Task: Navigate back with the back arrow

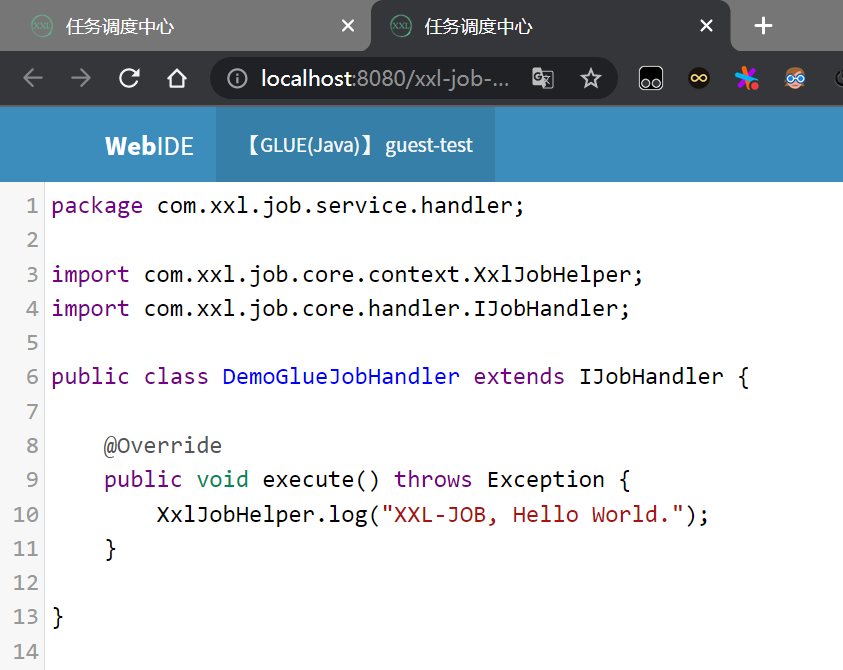Action: tap(32, 77)
